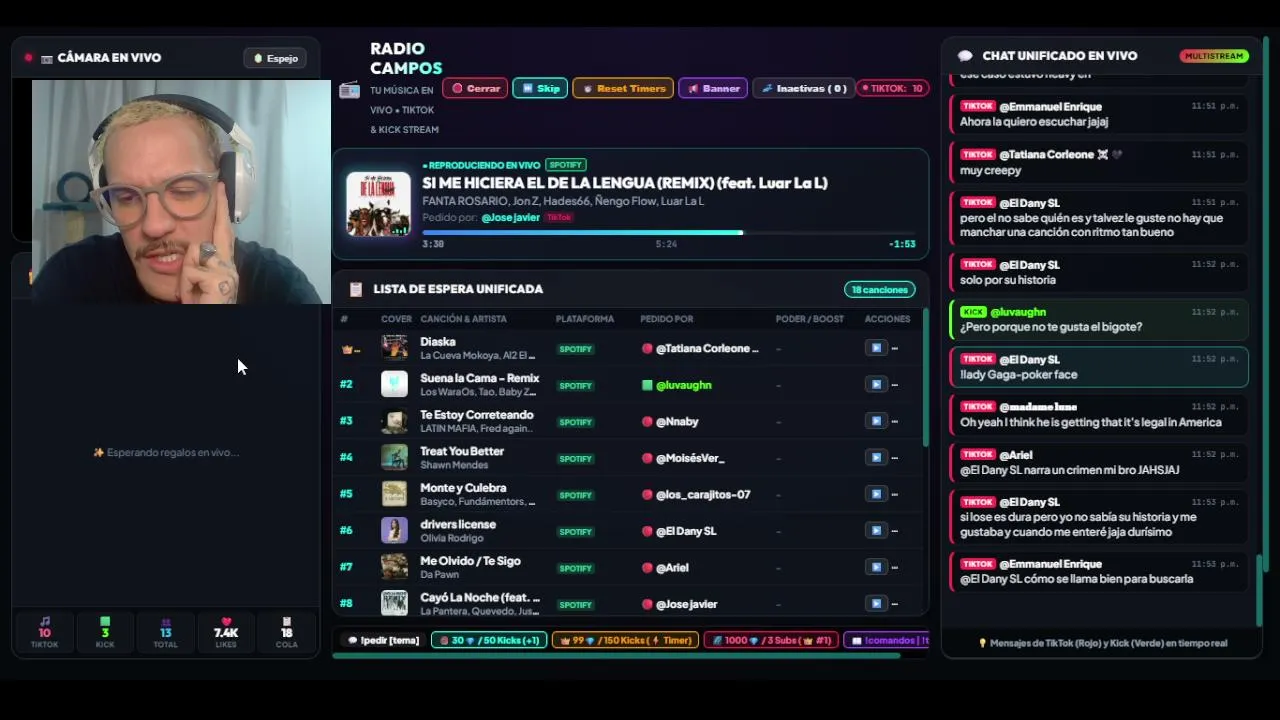Click the 30 / 50 Kicks (+1) chip
Viewport: 1280px width, 720px height.
[489, 640]
